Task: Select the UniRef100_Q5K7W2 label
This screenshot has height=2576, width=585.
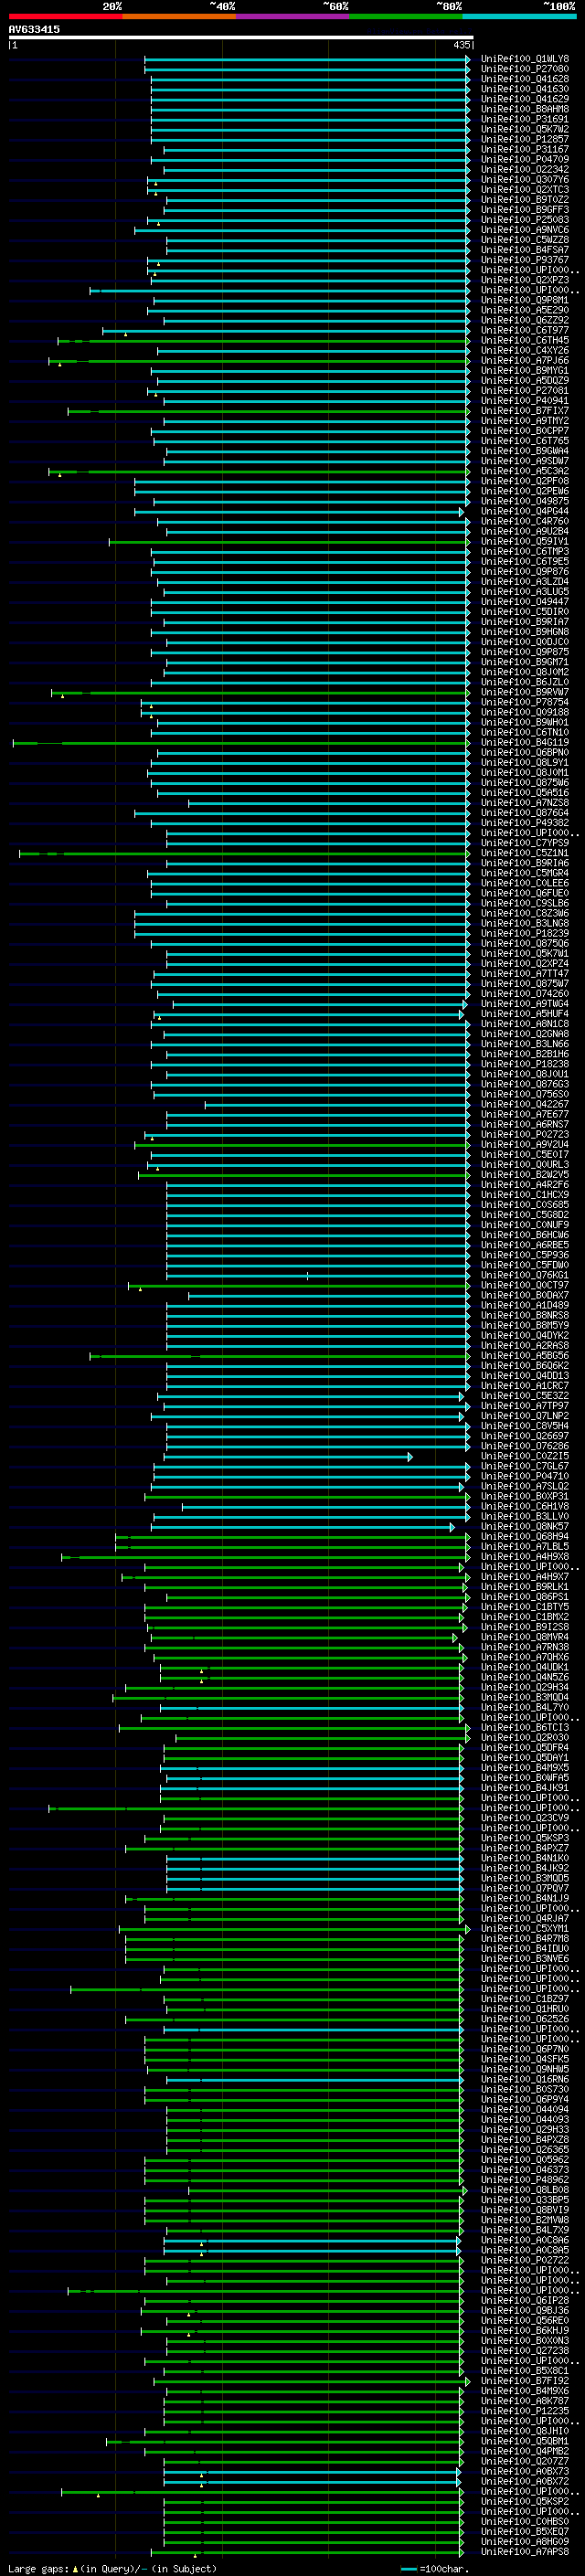Action: (x=525, y=129)
